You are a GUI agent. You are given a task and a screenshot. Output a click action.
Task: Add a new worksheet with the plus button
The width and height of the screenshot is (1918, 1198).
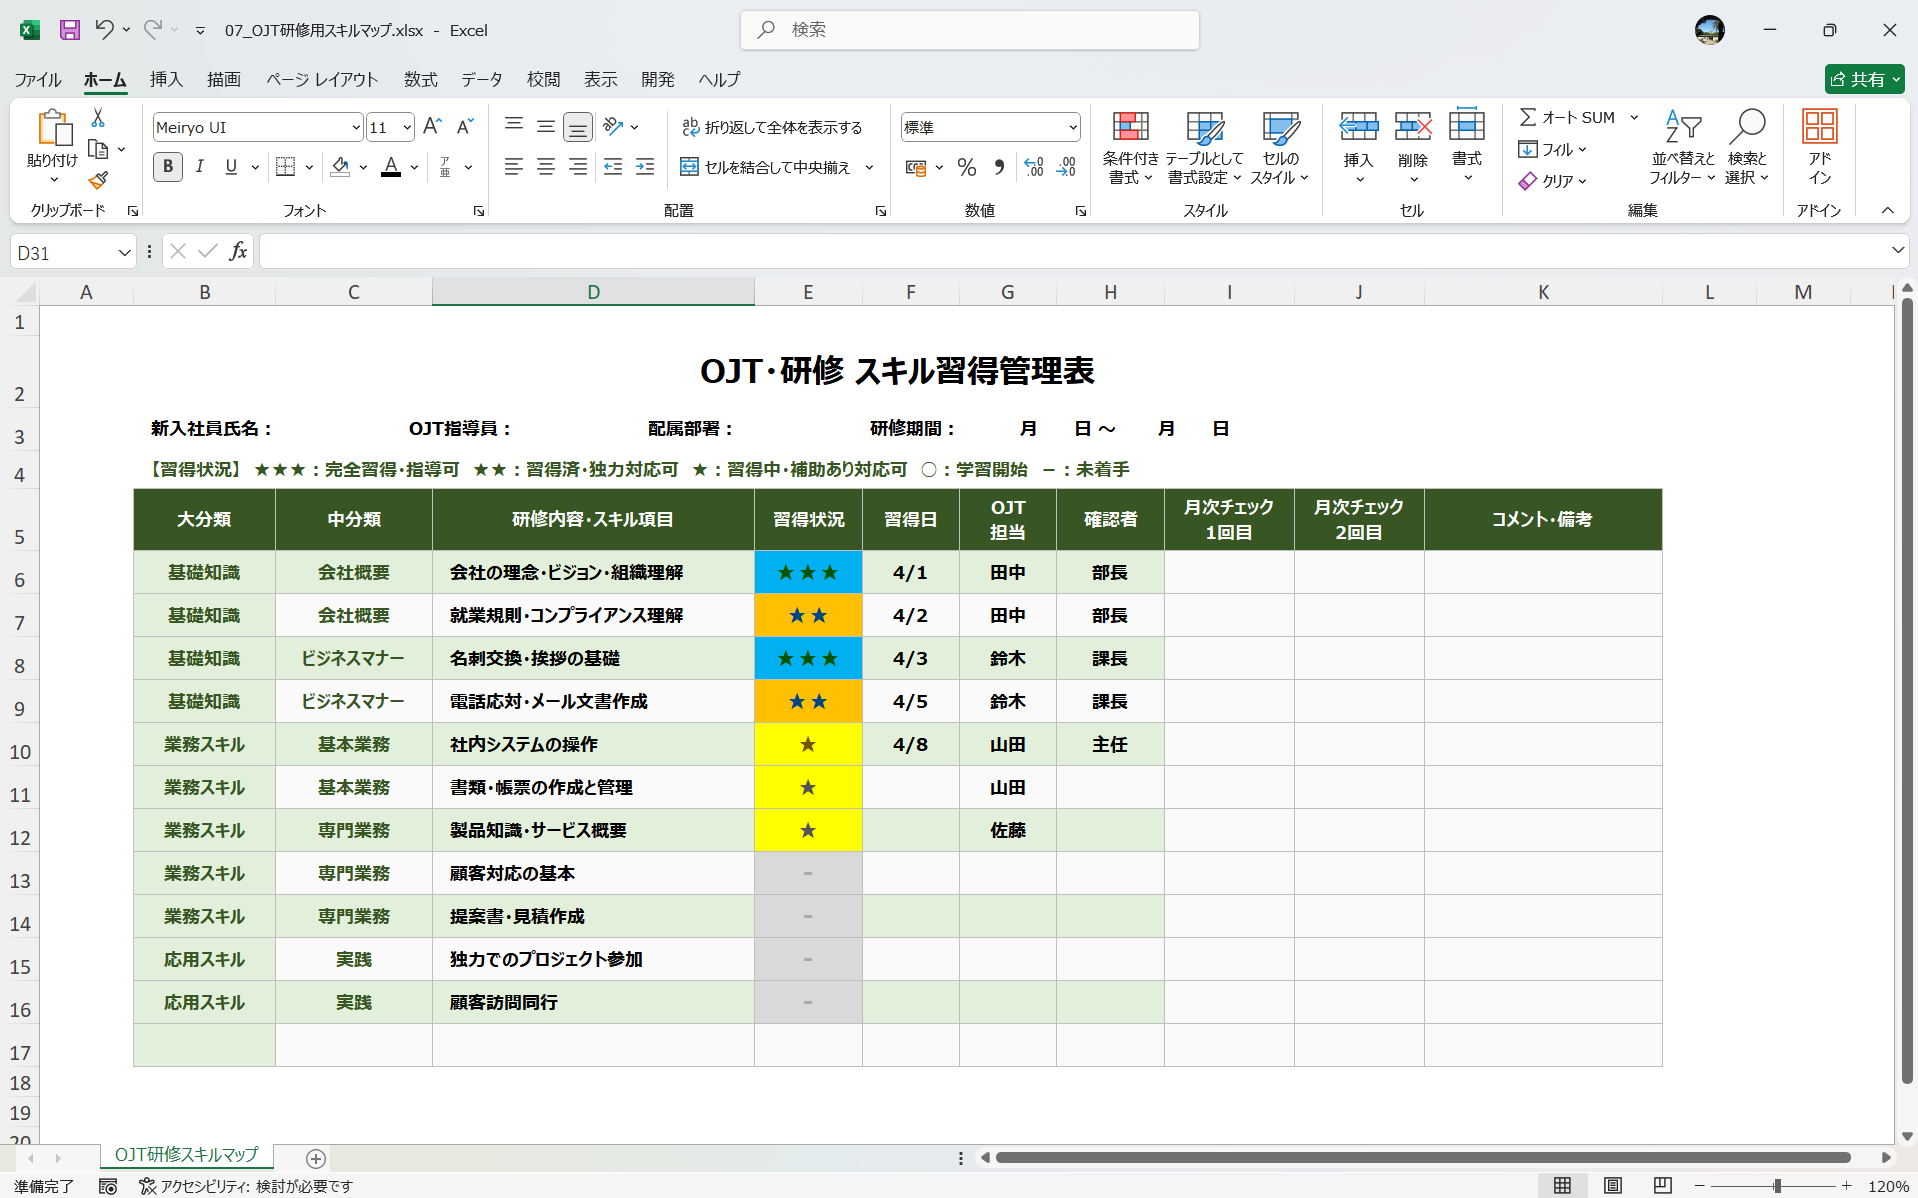pos(315,1158)
